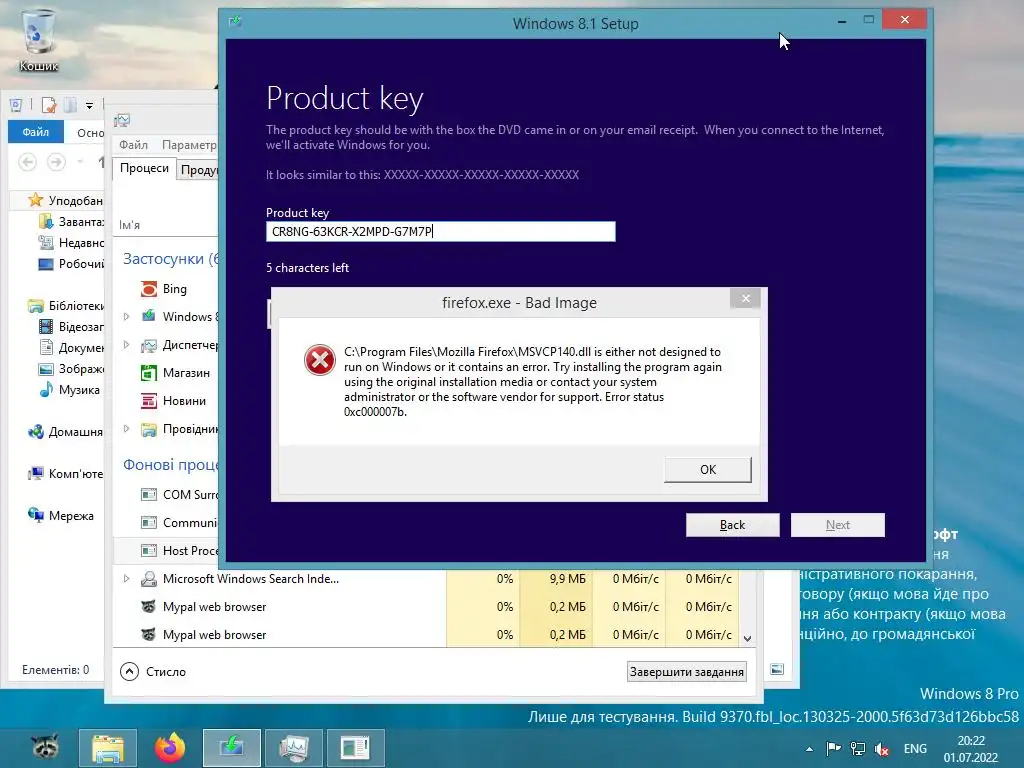Open Action Center flag tray icon
Viewport: 1024px width, 768px height.
point(833,748)
